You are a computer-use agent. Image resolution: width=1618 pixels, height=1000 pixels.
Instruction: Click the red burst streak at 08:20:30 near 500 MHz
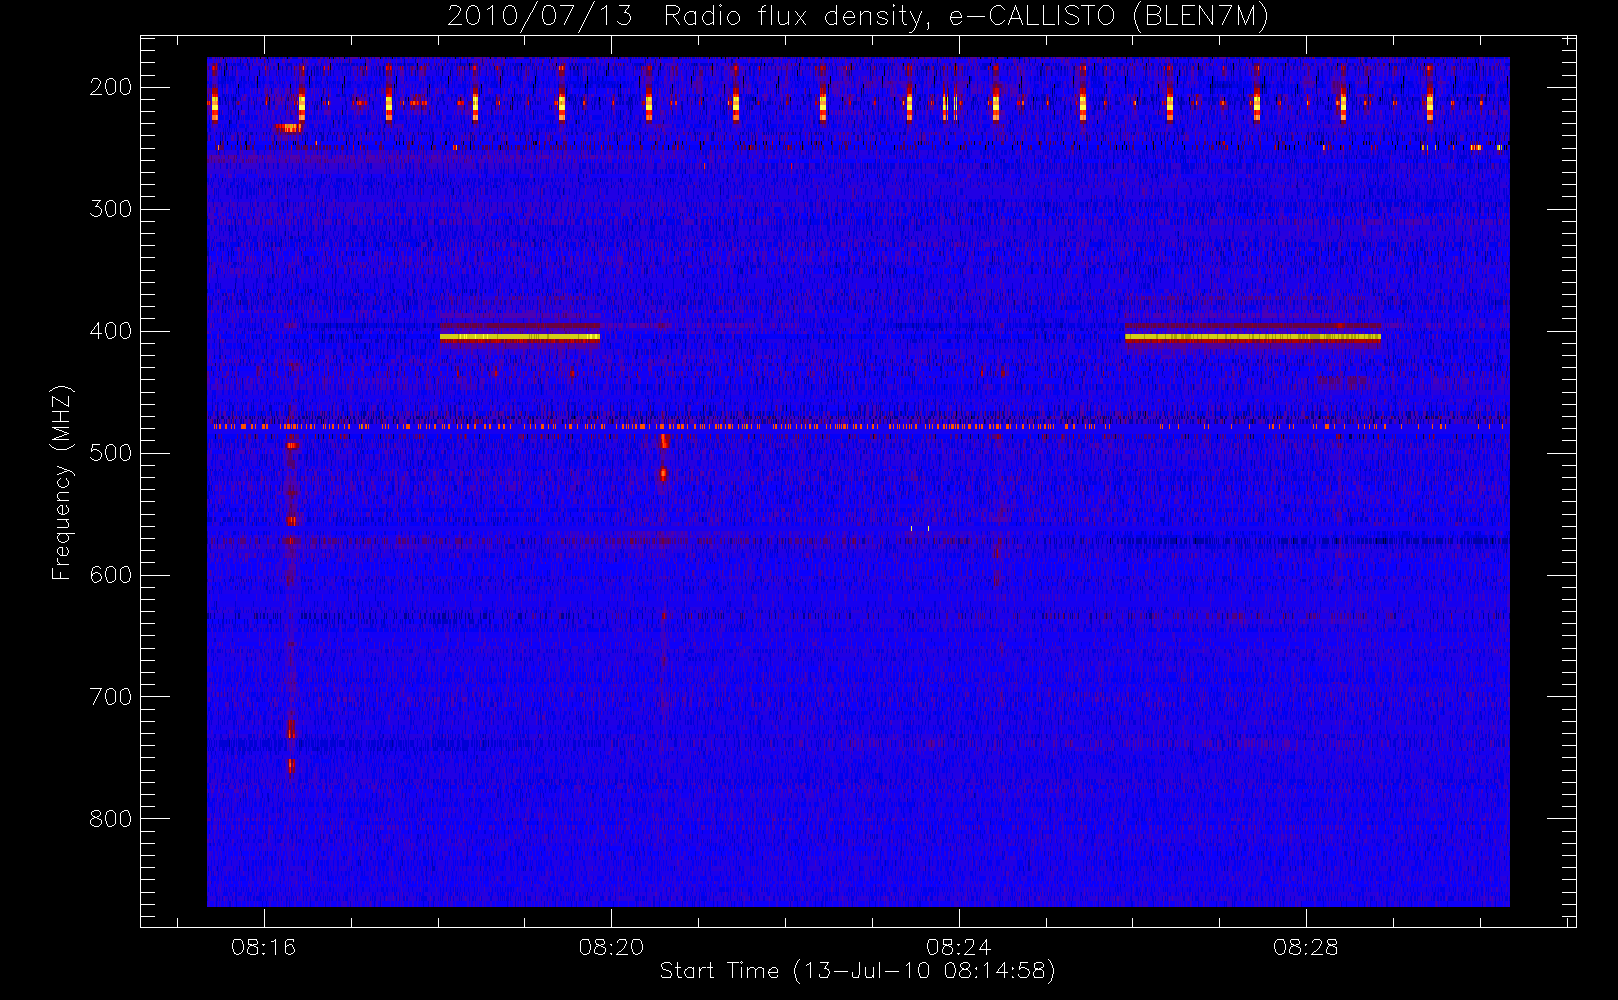pyautogui.click(x=663, y=458)
